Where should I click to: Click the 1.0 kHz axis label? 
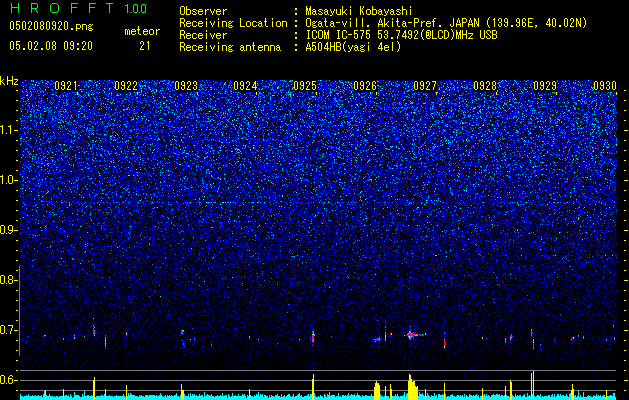click(8, 180)
